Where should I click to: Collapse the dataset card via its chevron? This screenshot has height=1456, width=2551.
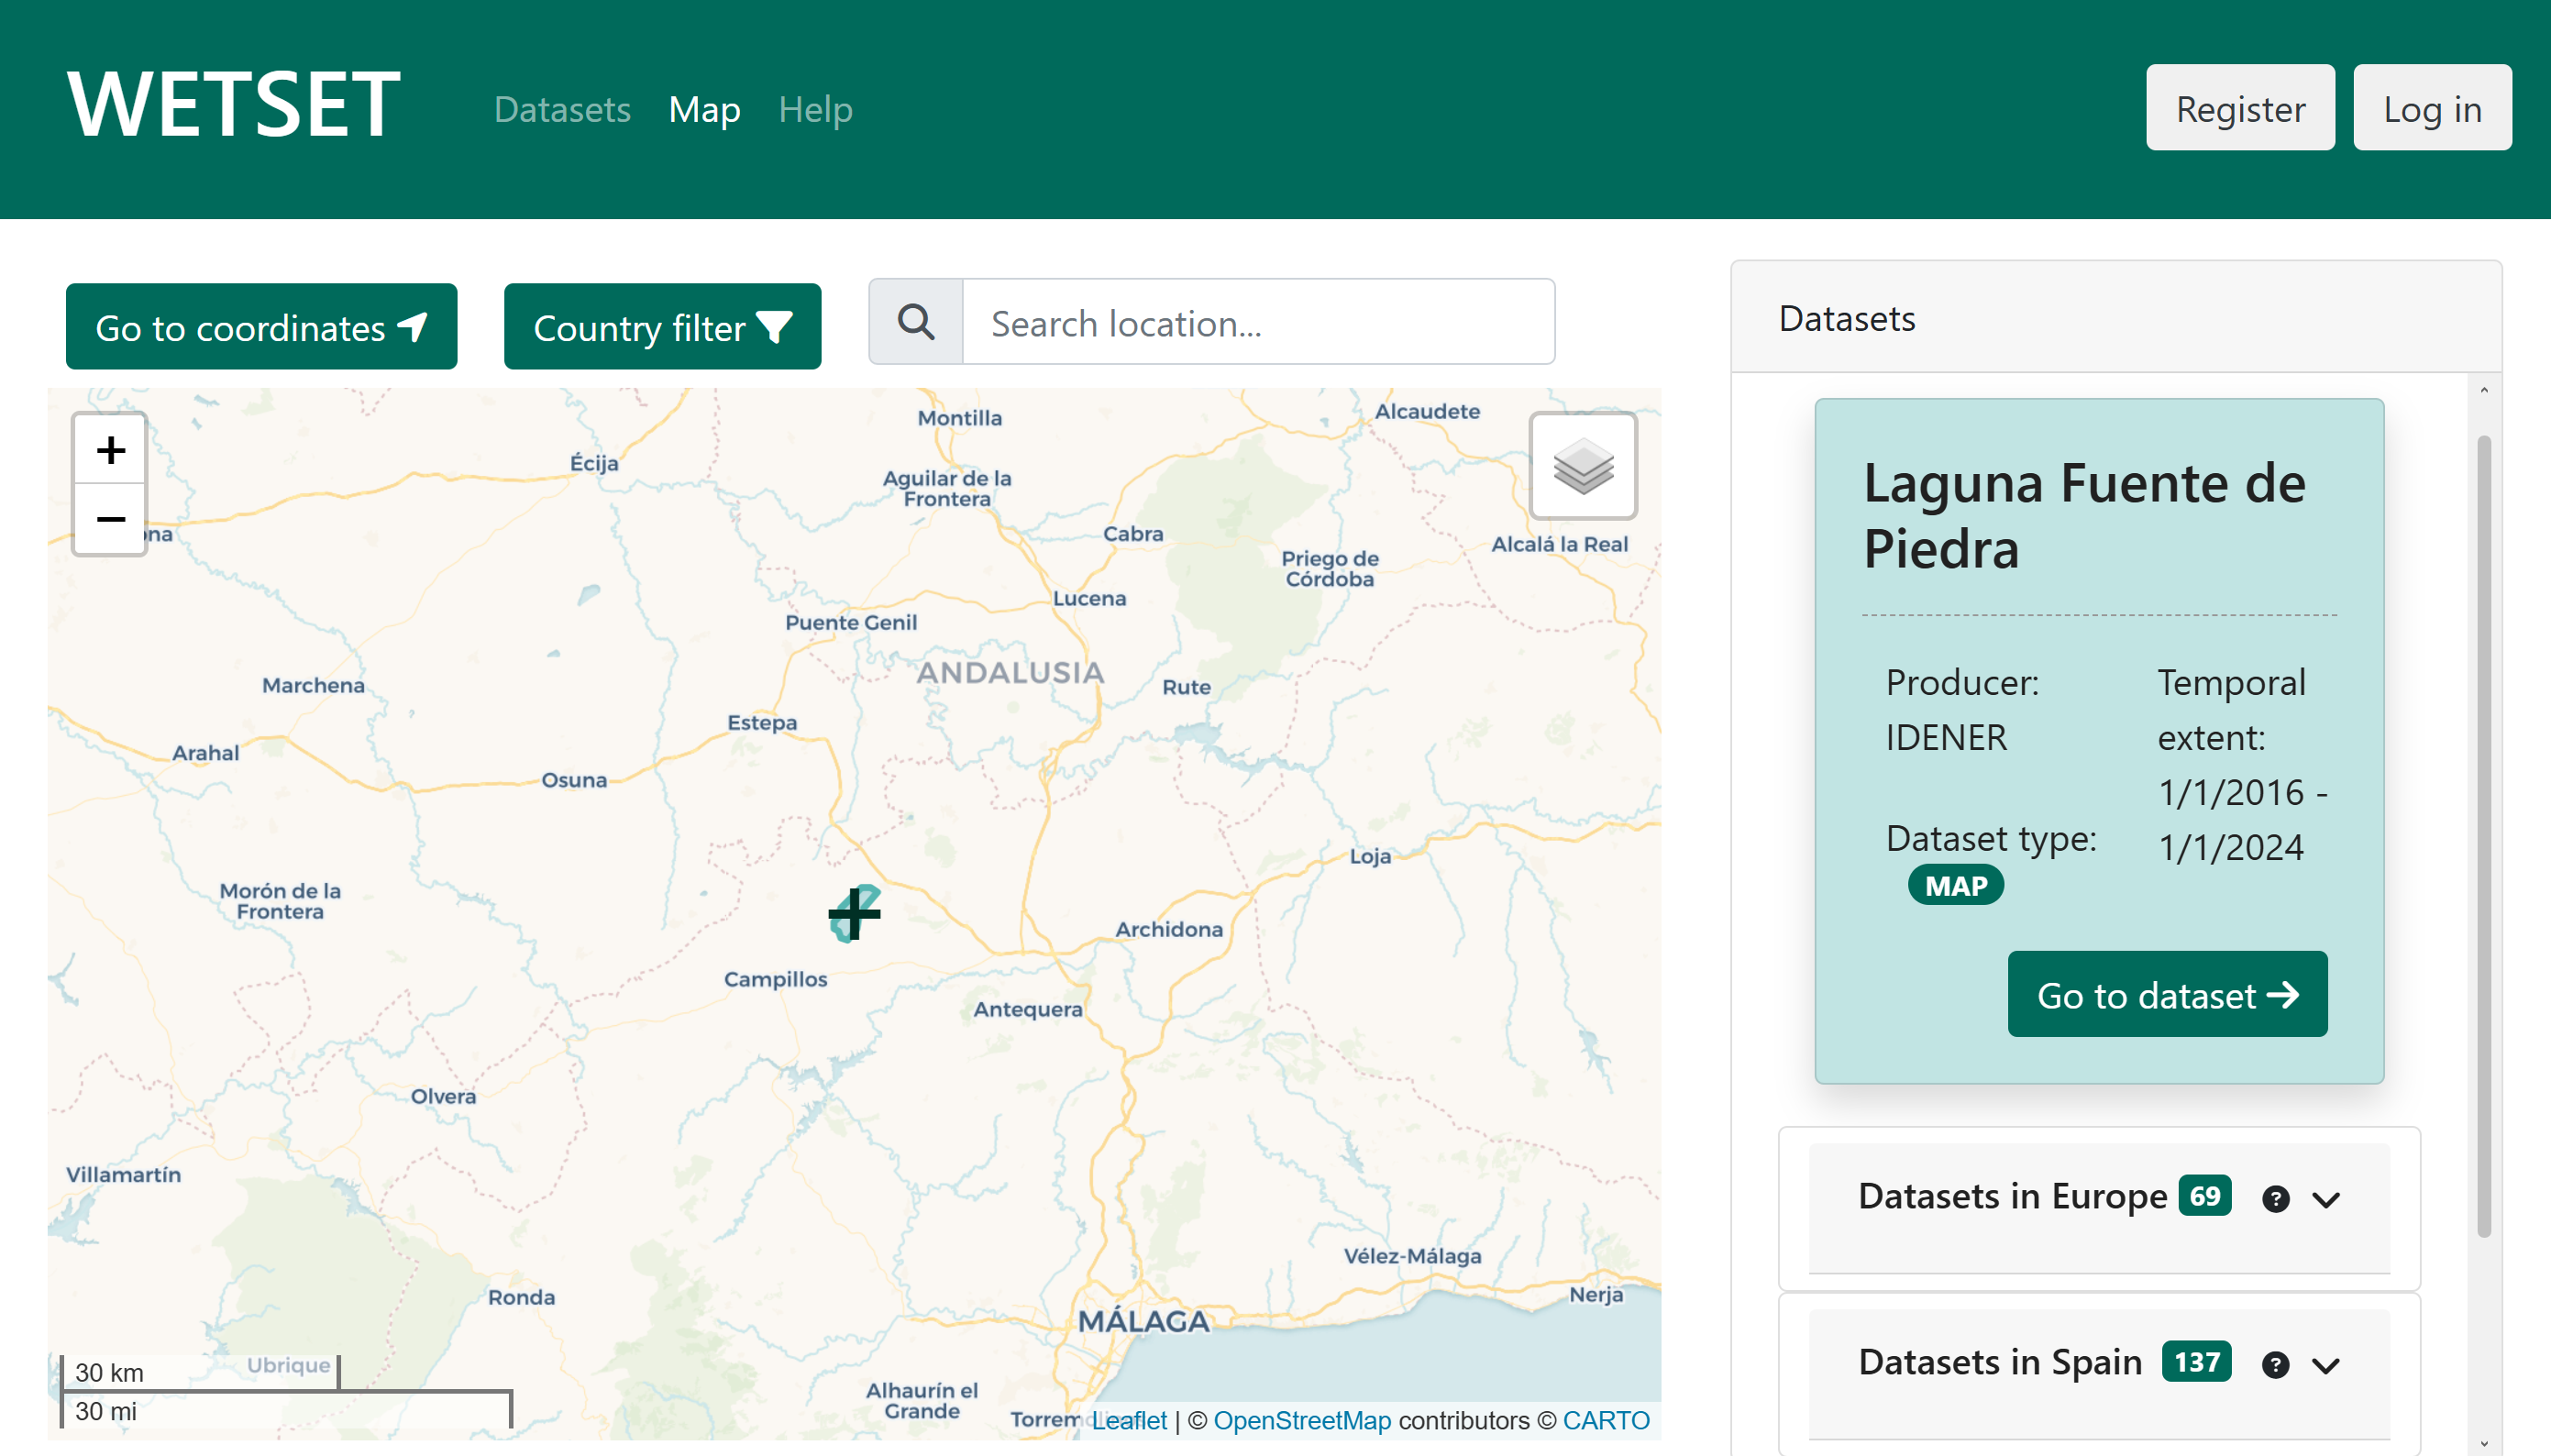pos(2327,1199)
